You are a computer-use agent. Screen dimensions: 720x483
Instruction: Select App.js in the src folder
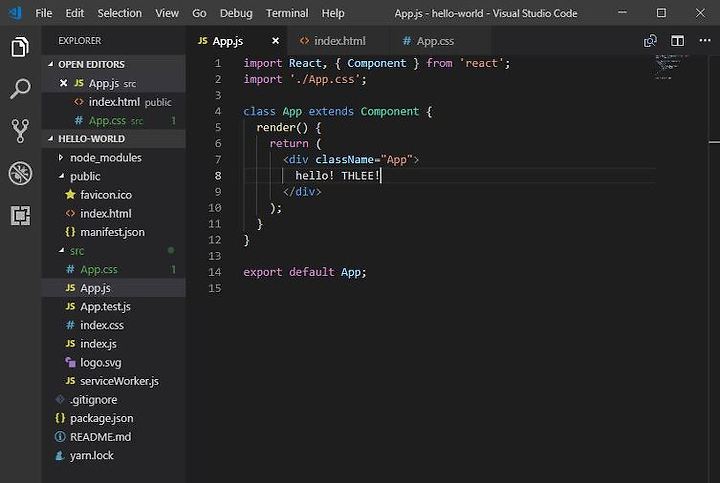[x=114, y=288]
